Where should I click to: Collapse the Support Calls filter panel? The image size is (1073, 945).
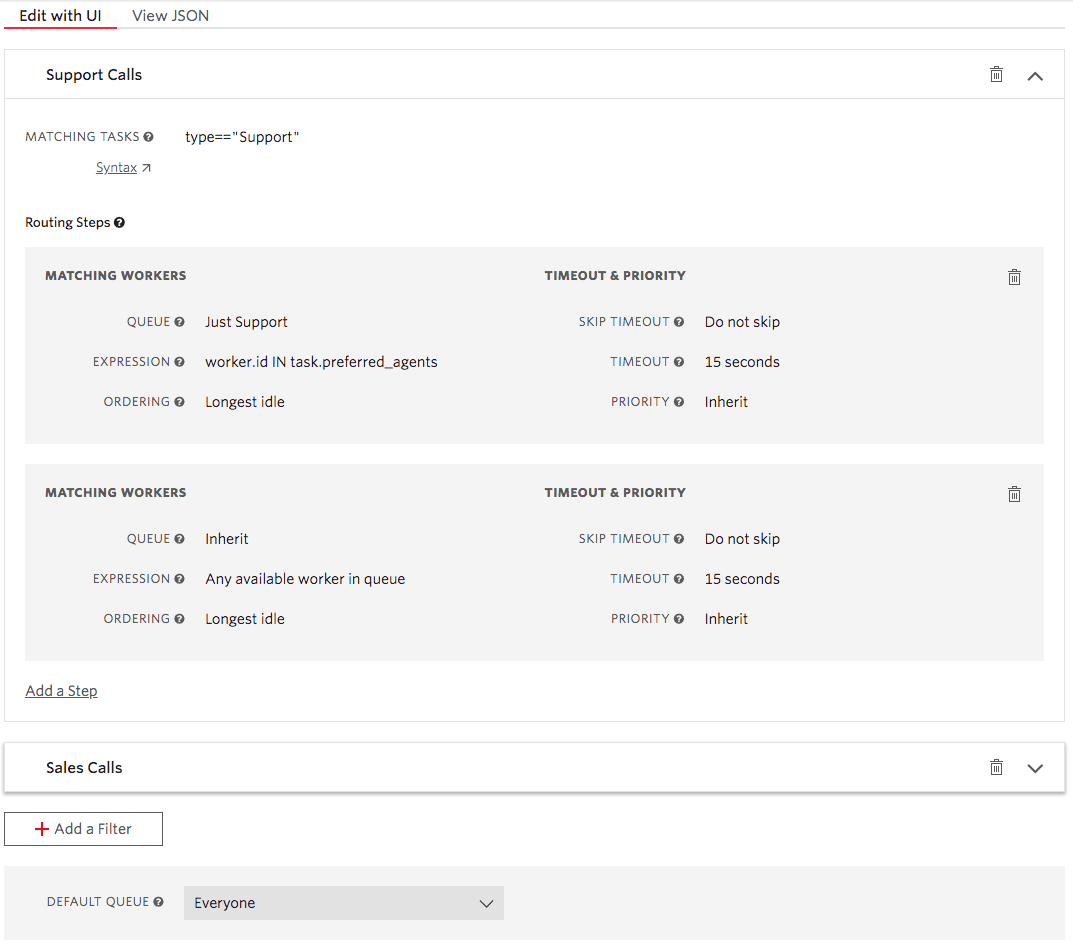coord(1035,74)
